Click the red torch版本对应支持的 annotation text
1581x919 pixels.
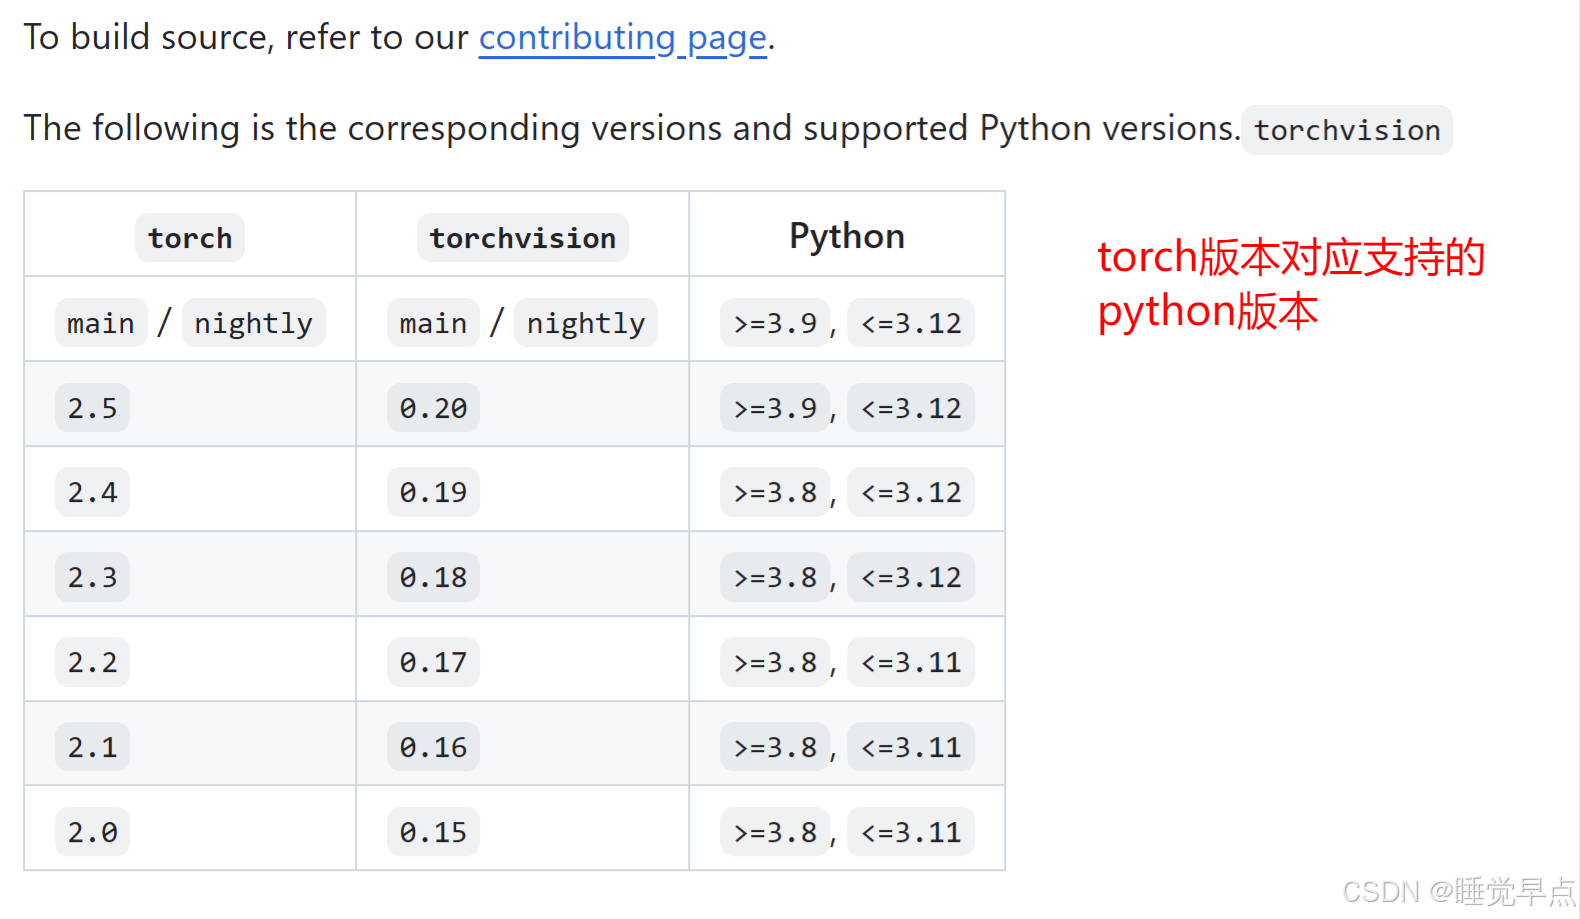point(1290,258)
